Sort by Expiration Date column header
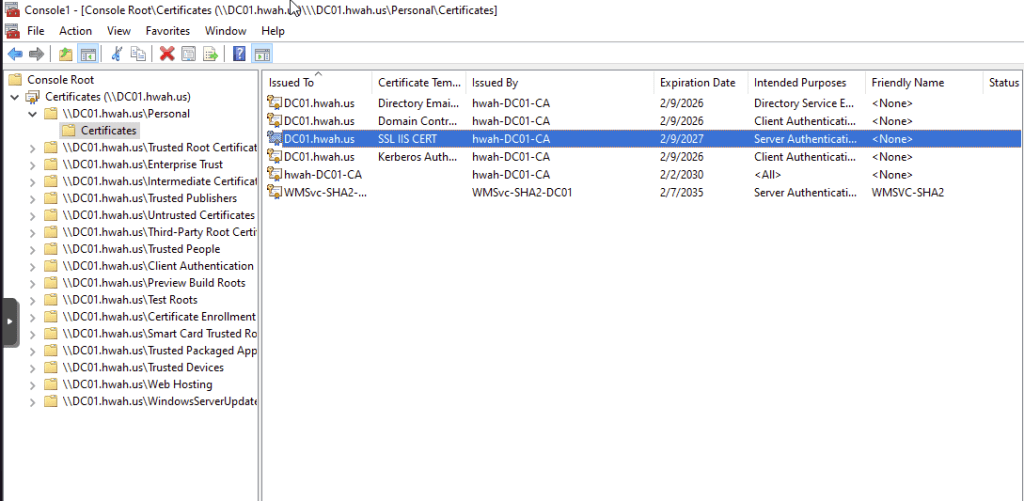Viewport: 1024px width, 501px height. (697, 83)
